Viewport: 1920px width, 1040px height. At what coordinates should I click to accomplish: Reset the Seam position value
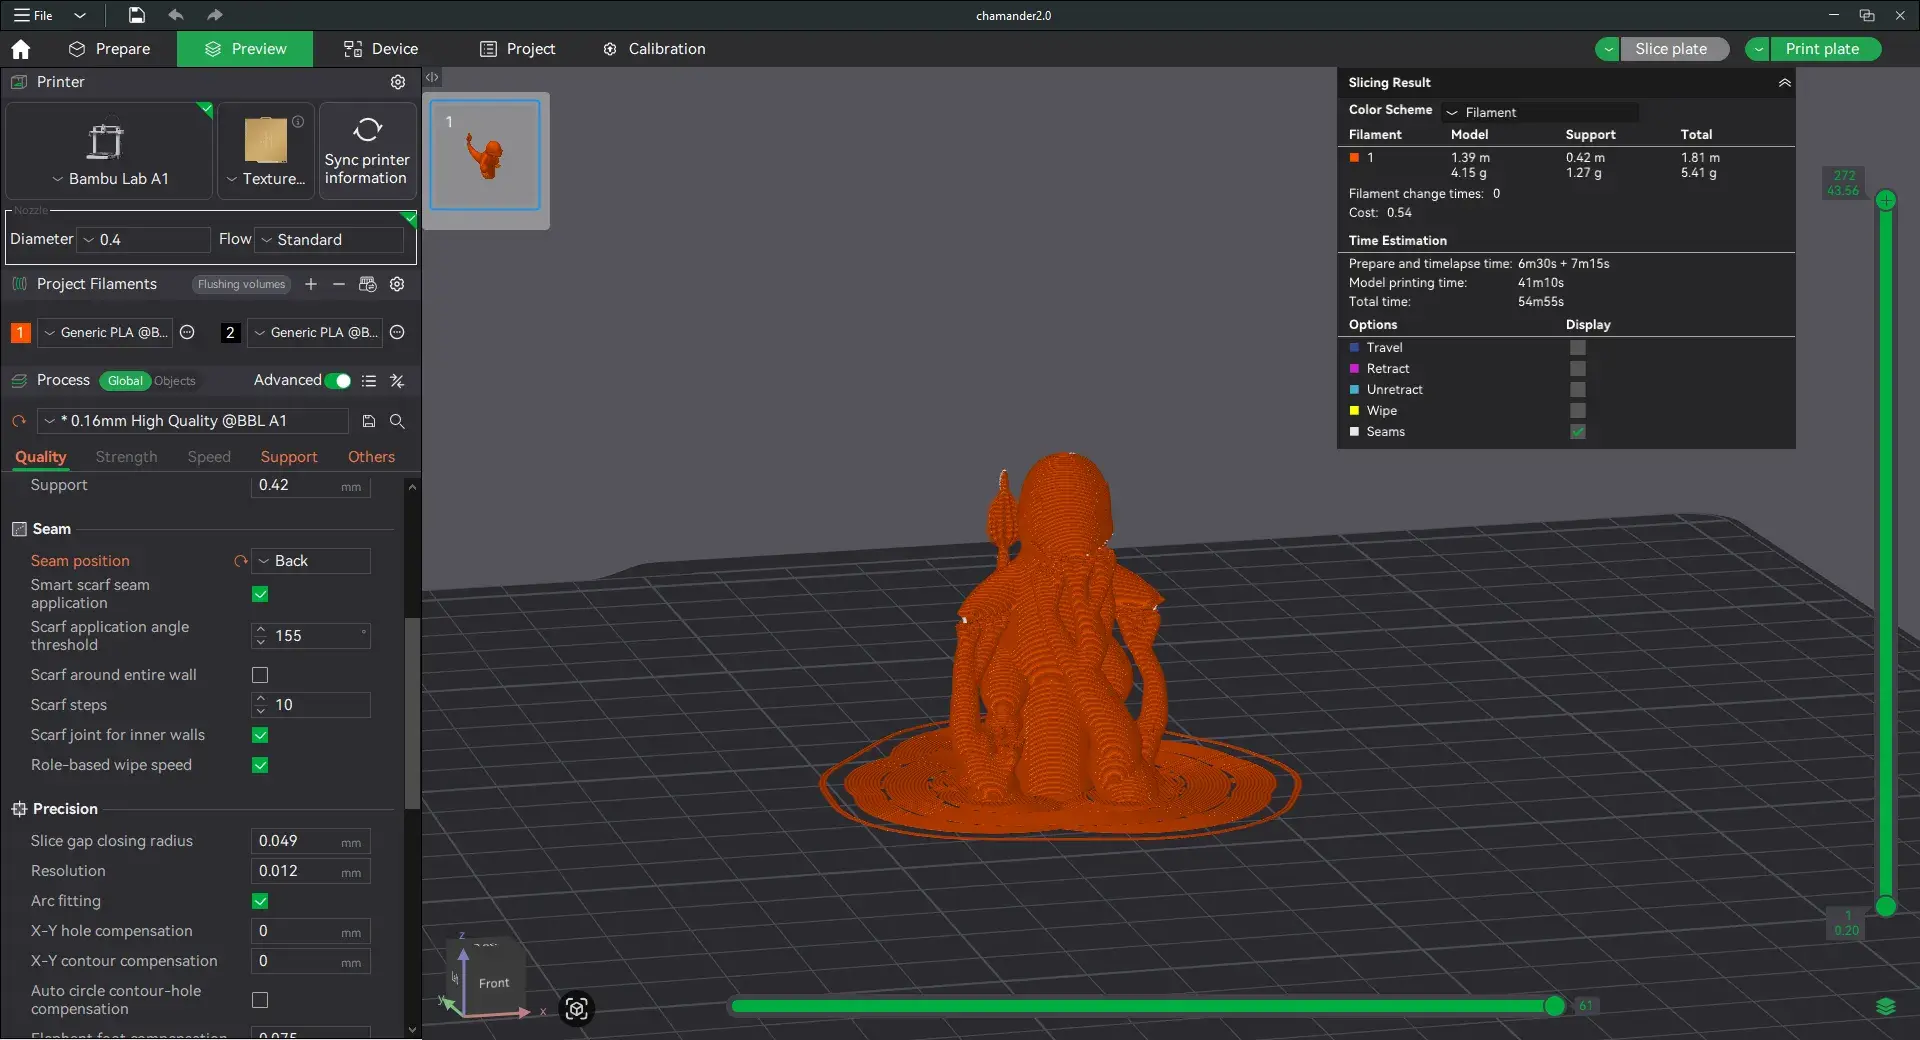[240, 561]
